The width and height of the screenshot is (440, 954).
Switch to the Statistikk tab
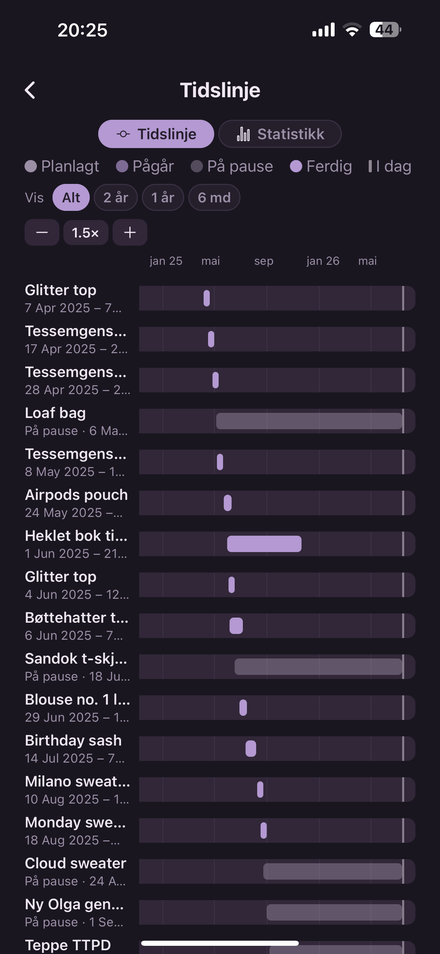280,134
